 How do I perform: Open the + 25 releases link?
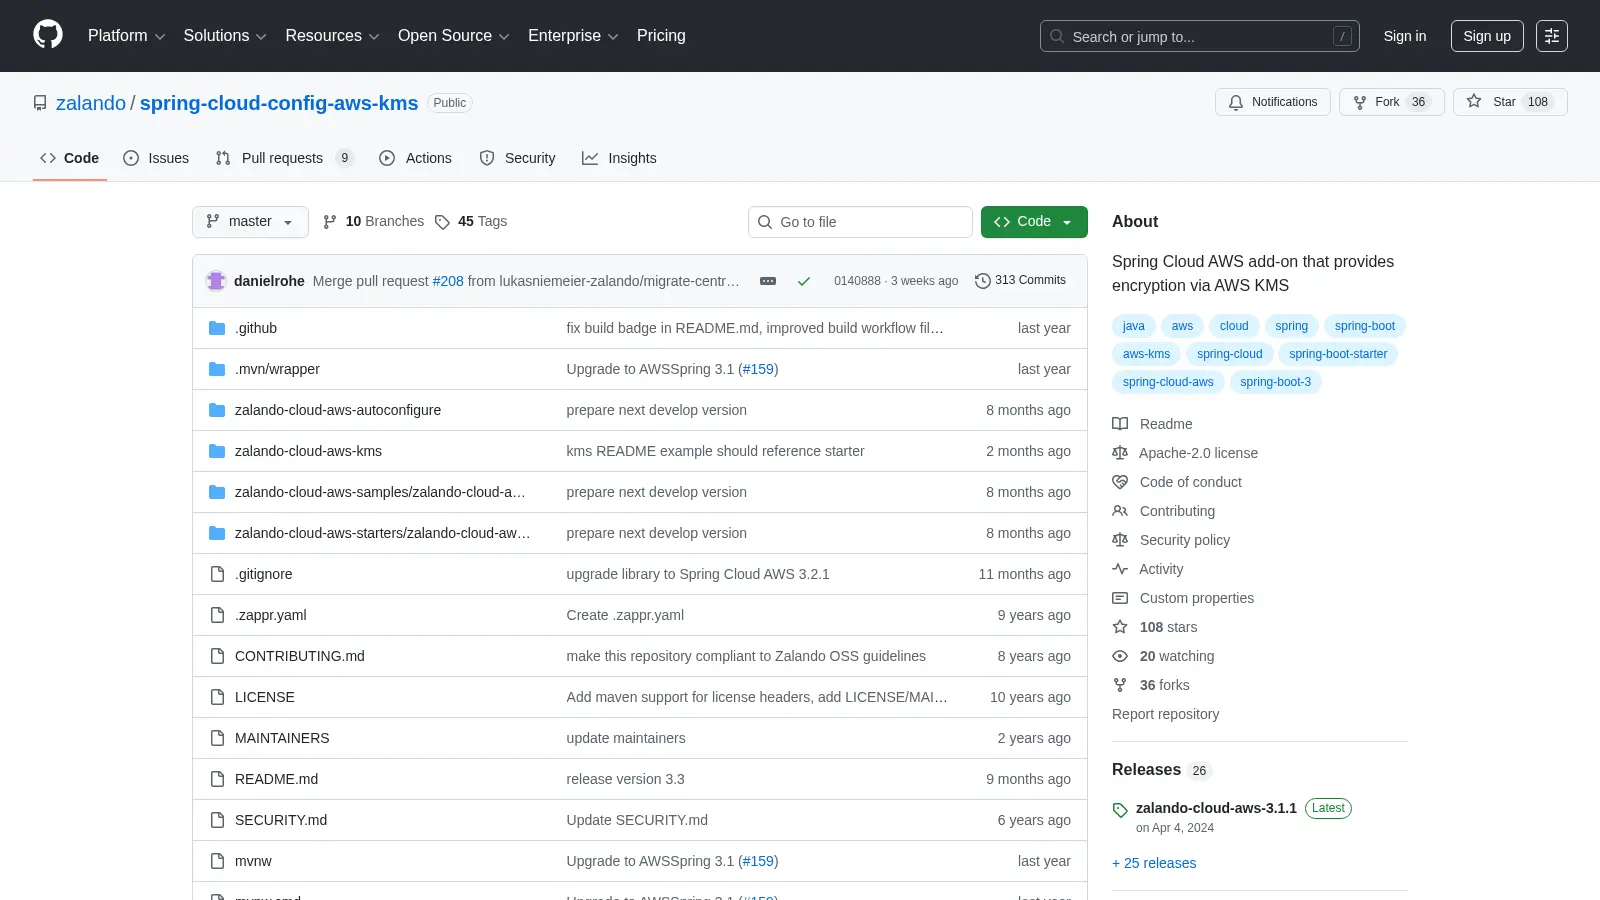point(1154,863)
